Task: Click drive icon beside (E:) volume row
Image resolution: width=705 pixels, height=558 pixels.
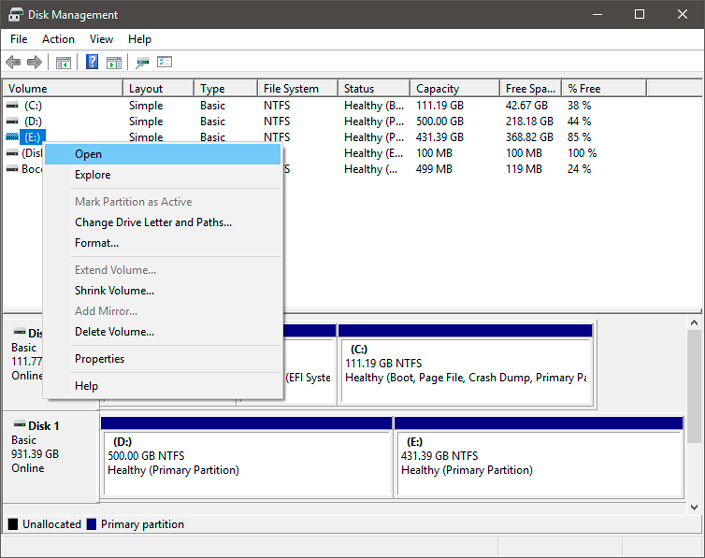Action: [x=13, y=137]
